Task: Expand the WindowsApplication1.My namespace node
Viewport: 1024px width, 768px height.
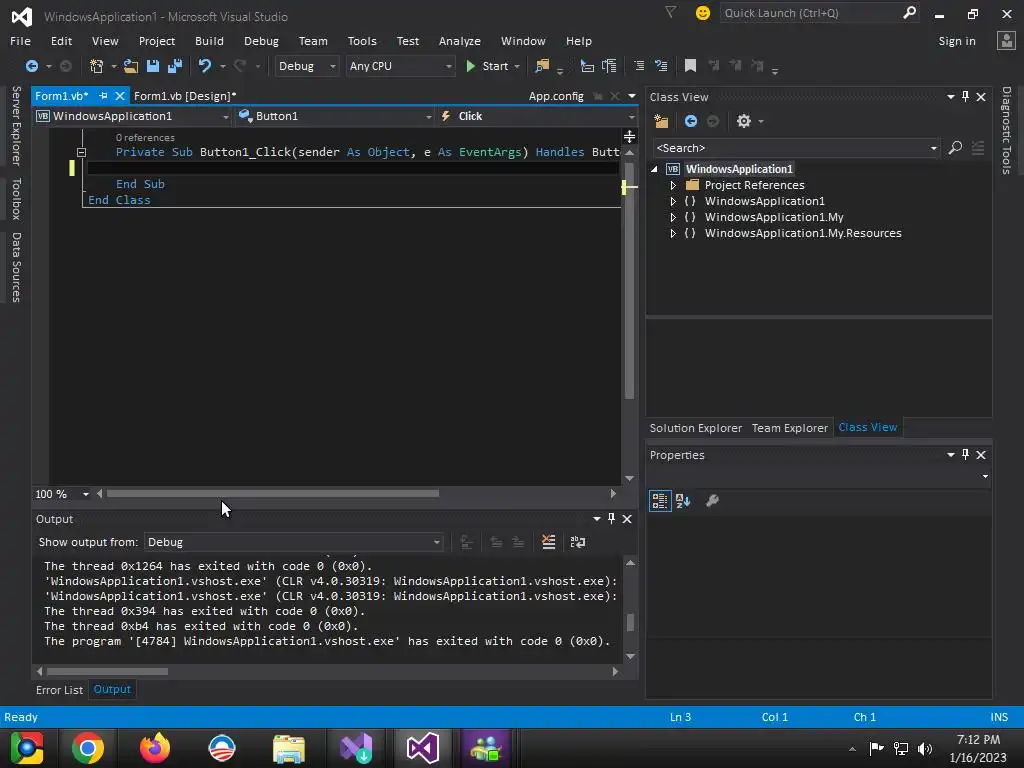Action: (x=673, y=217)
